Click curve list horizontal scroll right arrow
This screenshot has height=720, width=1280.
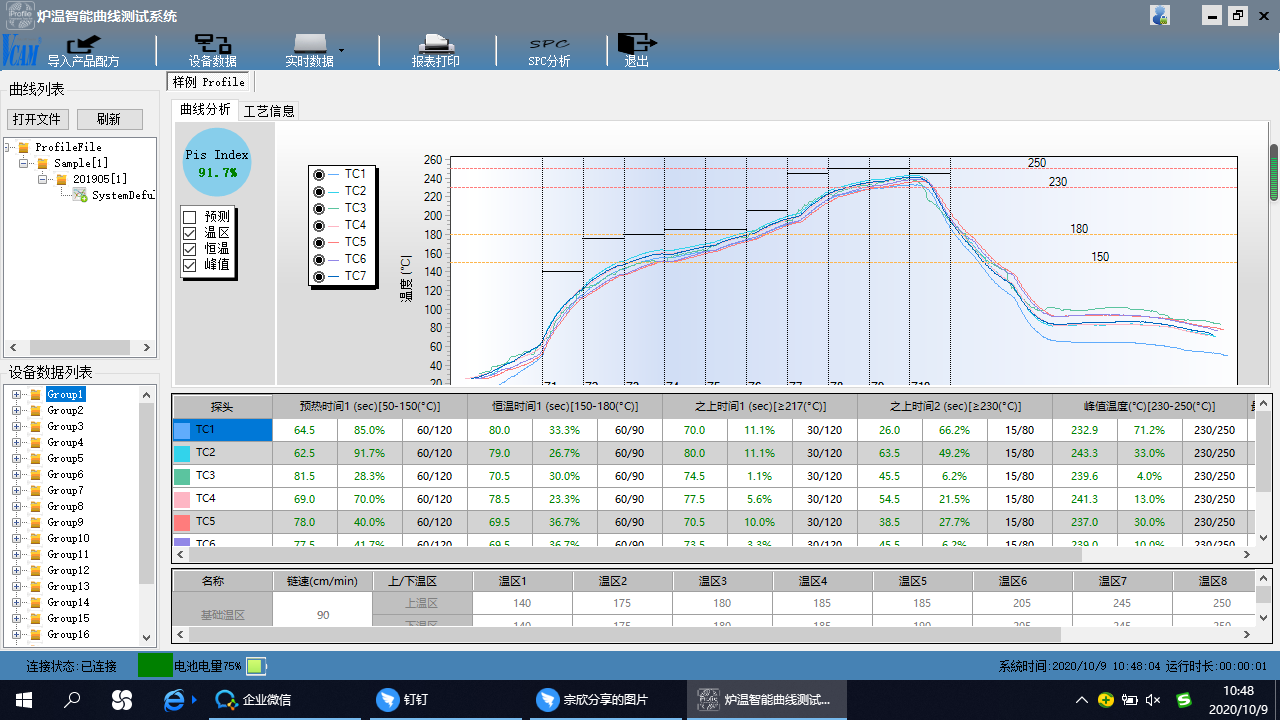(147, 348)
